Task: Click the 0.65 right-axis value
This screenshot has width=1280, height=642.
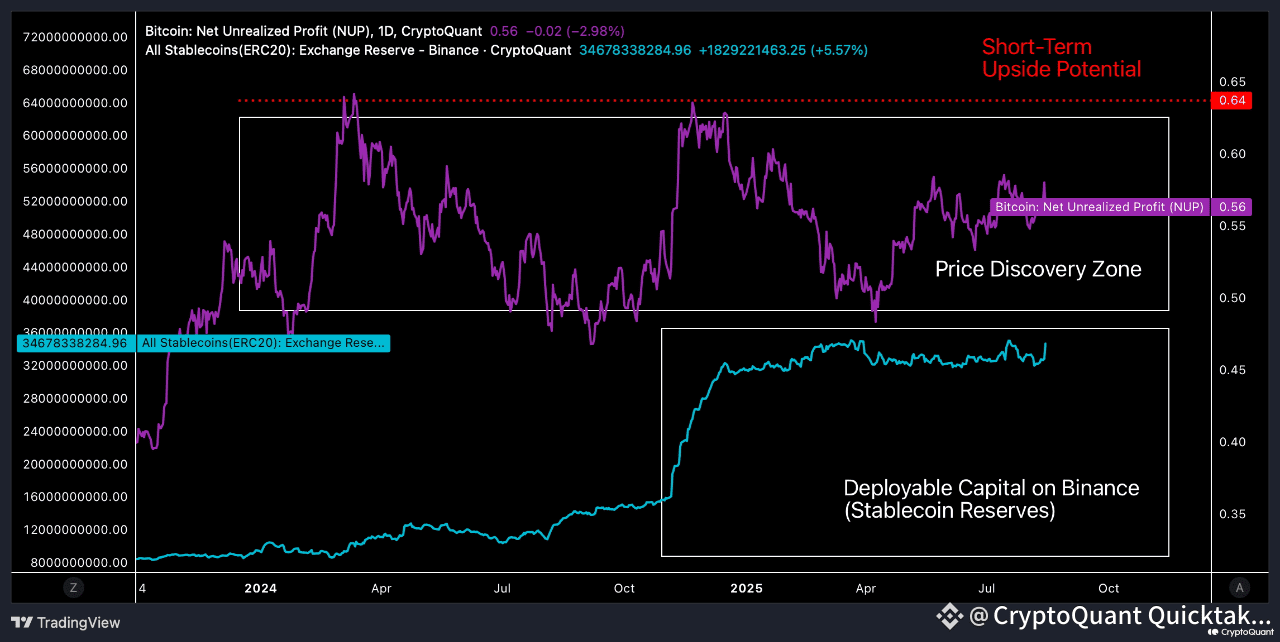Action: point(1232,82)
